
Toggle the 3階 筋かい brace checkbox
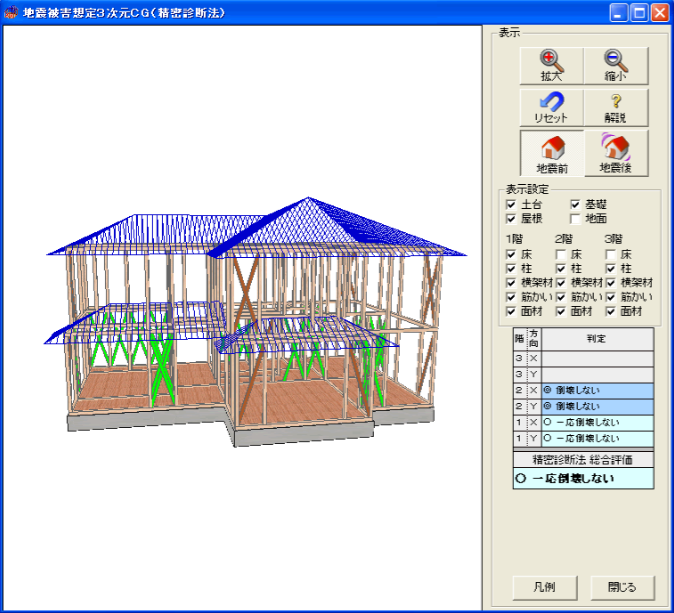tap(611, 297)
